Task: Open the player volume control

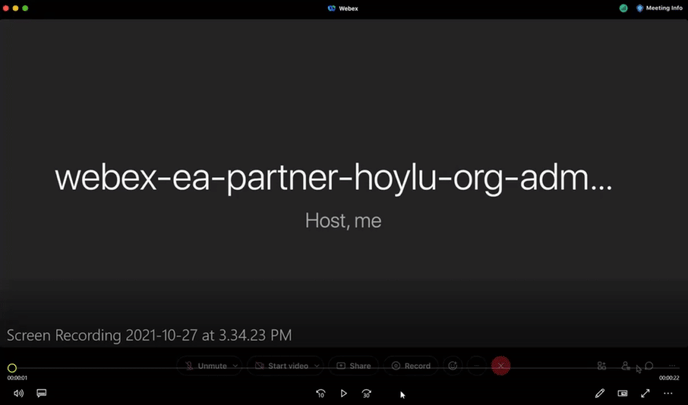Action: (18, 393)
